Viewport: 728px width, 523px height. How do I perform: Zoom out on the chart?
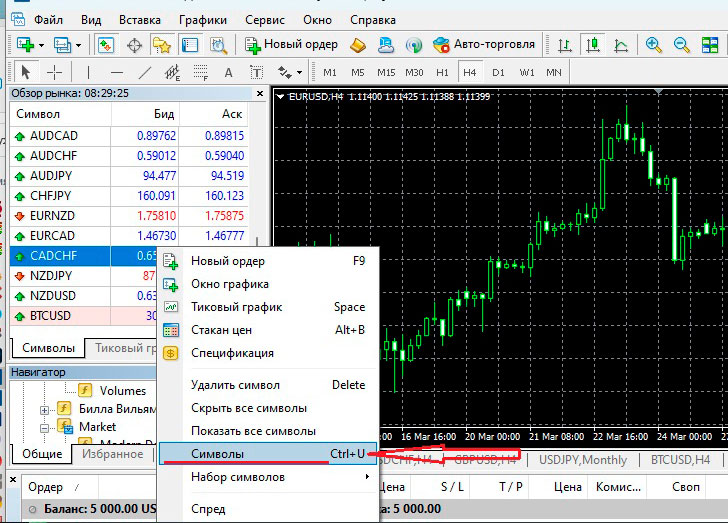(682, 45)
